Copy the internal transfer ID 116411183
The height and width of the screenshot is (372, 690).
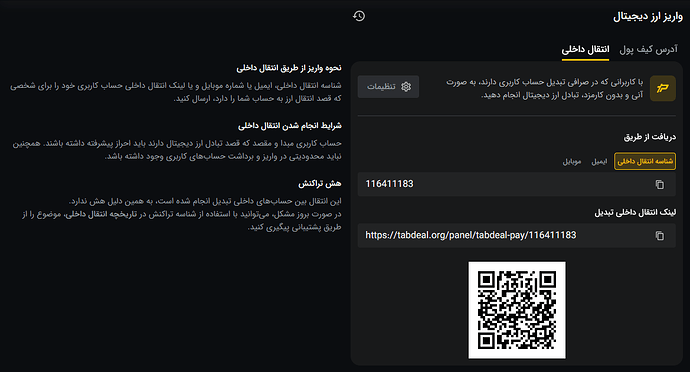(x=659, y=184)
